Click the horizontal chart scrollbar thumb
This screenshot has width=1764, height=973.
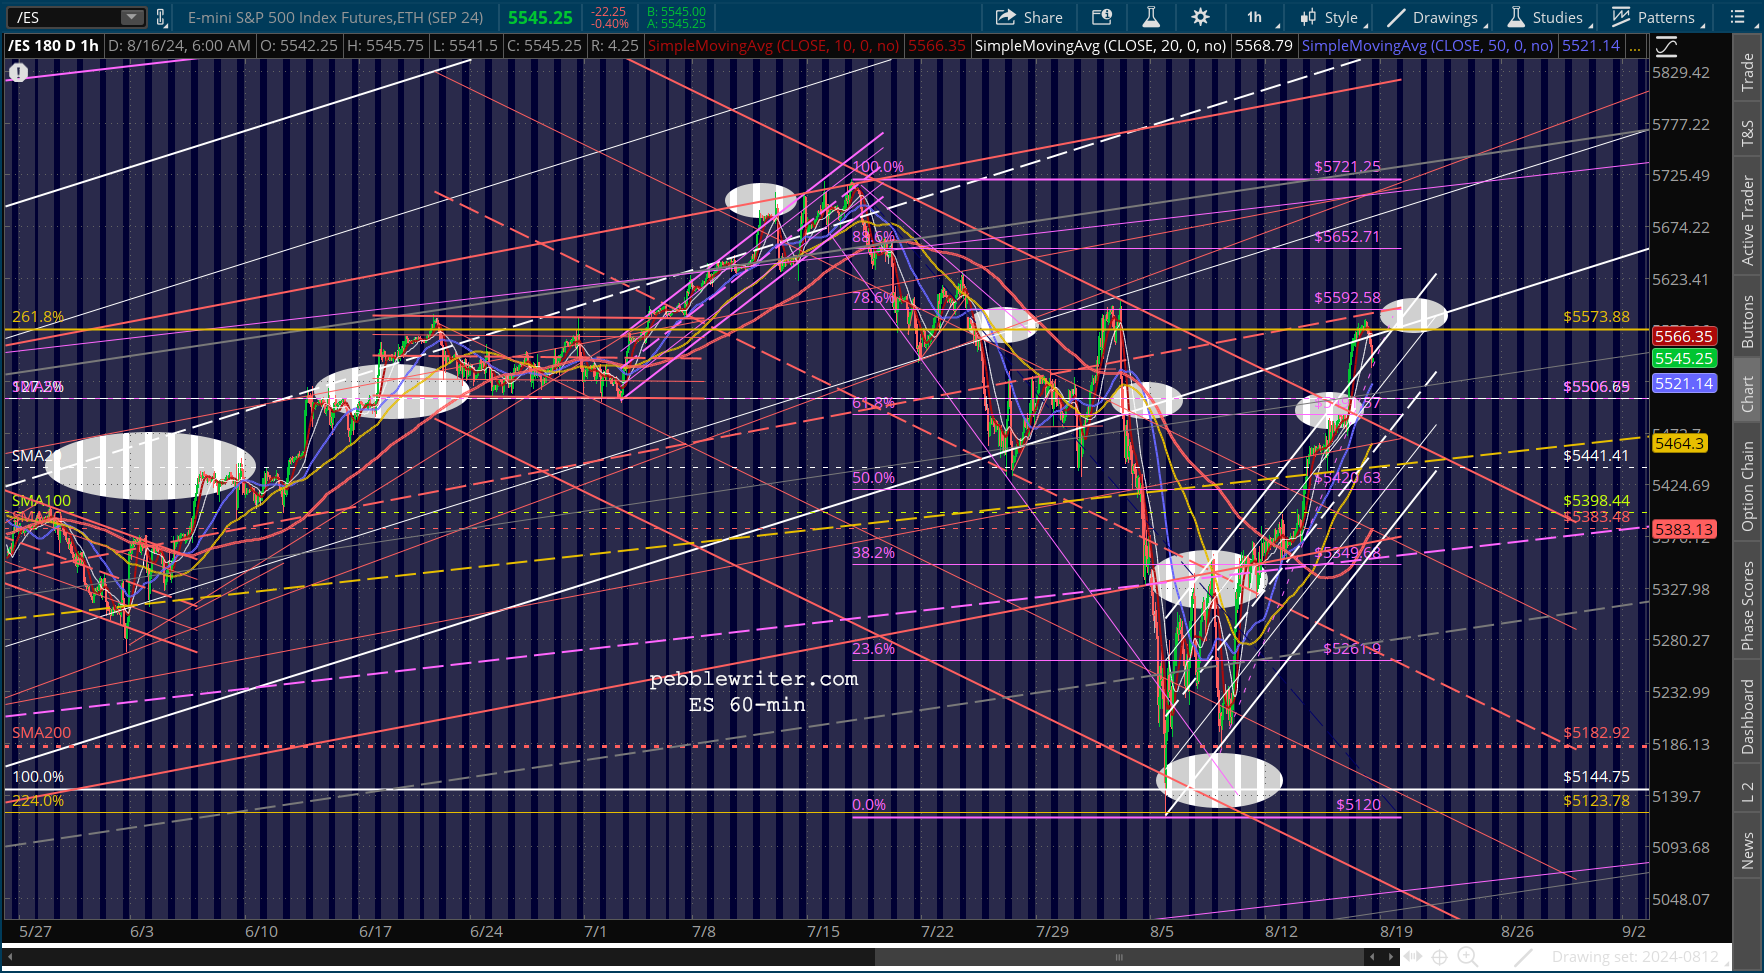(x=1119, y=957)
